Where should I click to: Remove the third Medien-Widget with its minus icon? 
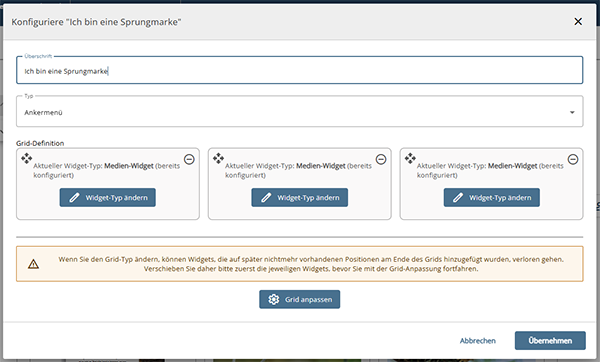tap(573, 159)
